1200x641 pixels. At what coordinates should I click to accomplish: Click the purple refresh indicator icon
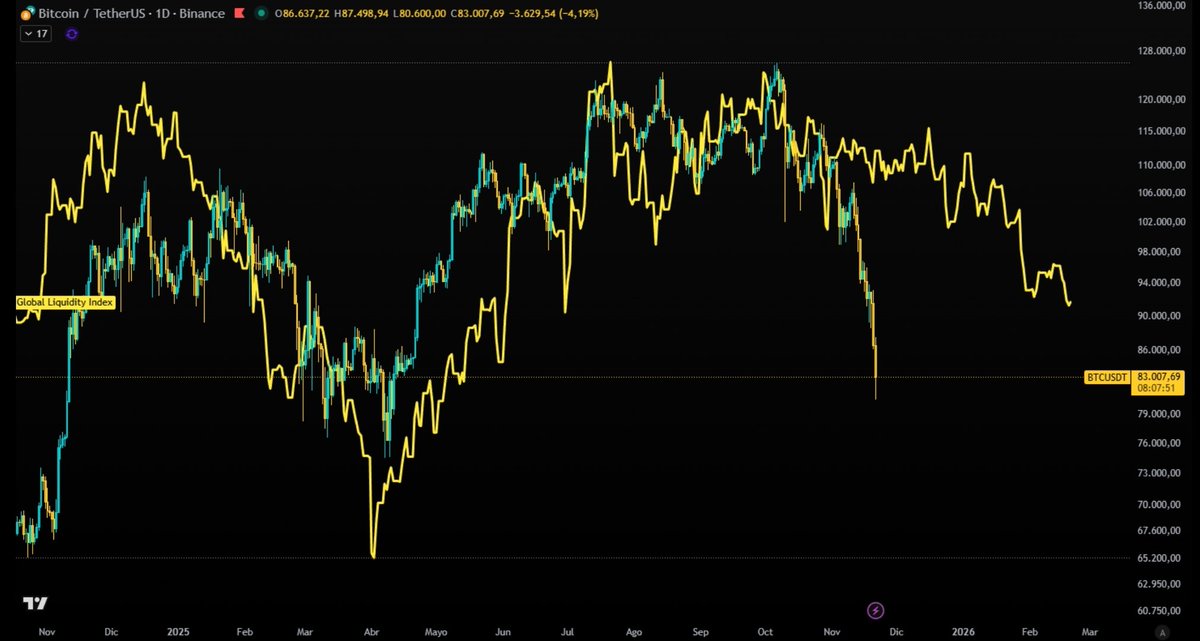click(x=72, y=33)
